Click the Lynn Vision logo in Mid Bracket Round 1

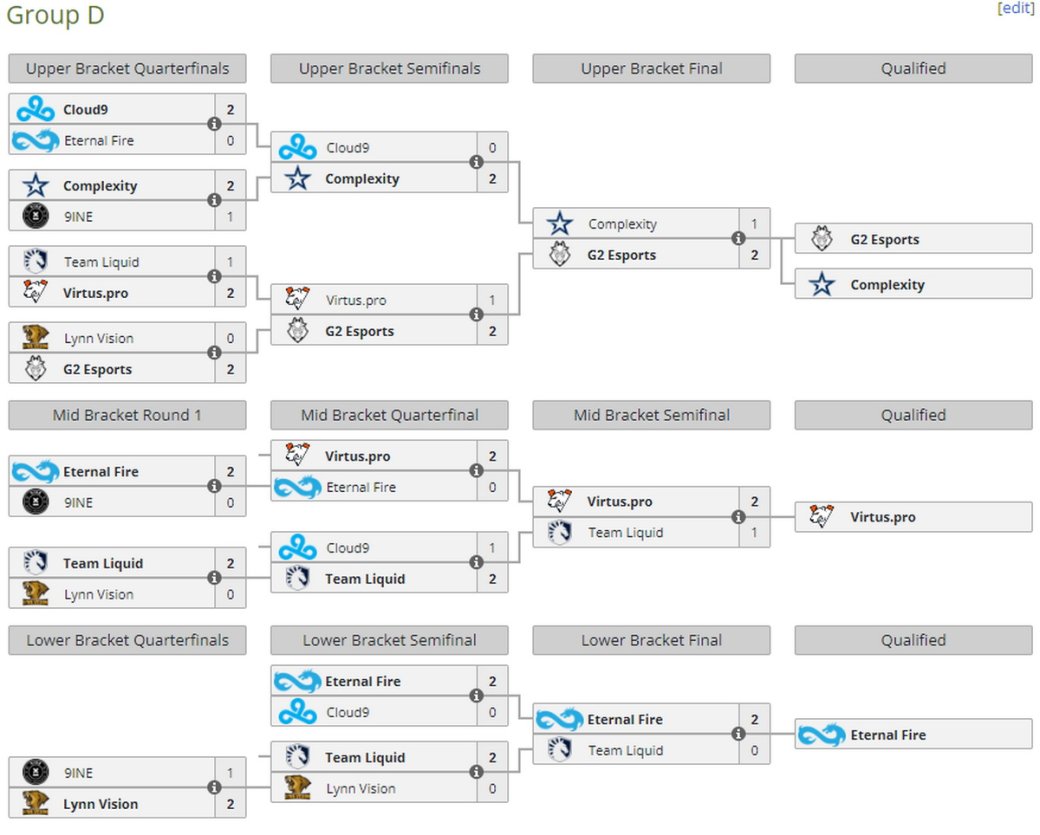click(x=35, y=594)
